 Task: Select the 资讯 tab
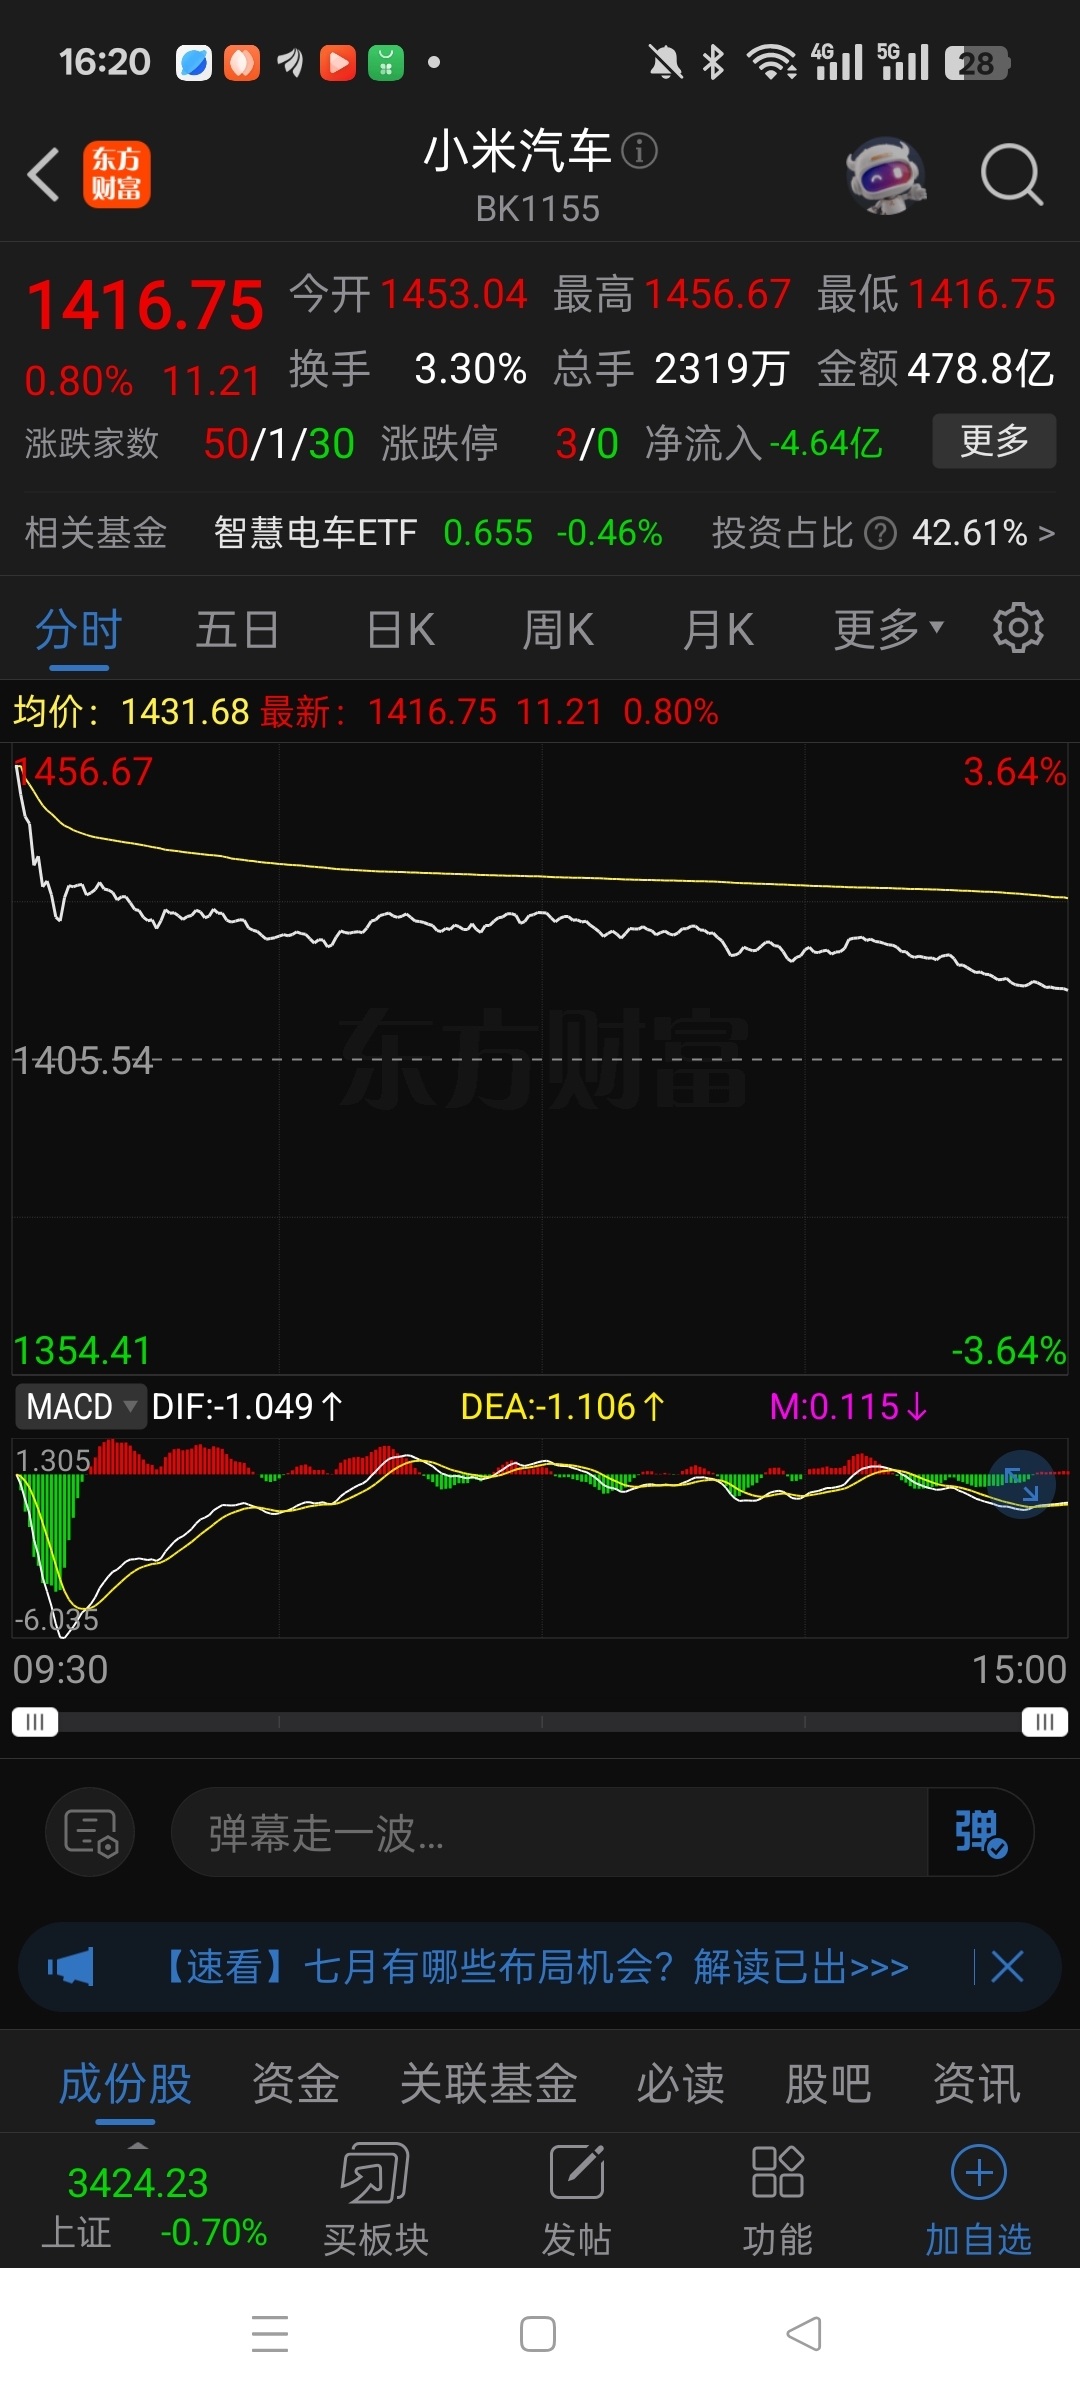point(977,2085)
